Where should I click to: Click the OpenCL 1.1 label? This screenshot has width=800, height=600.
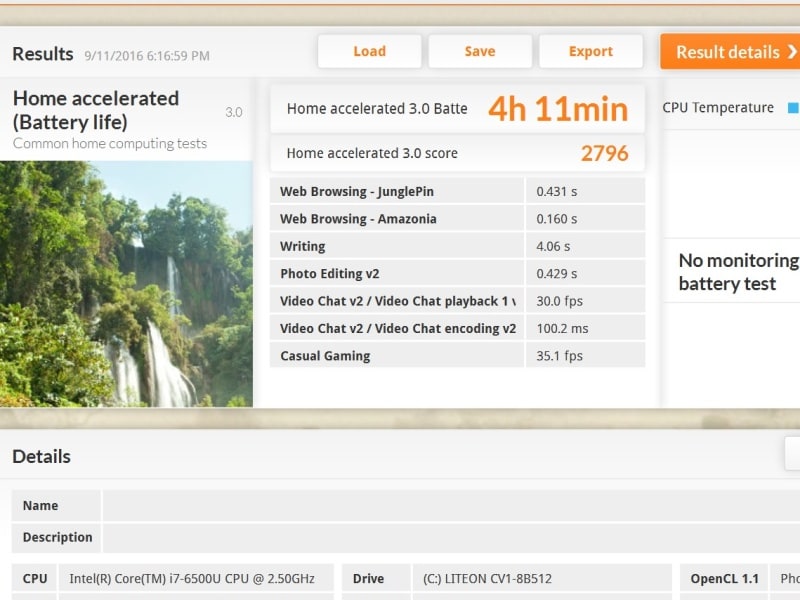pos(724,579)
